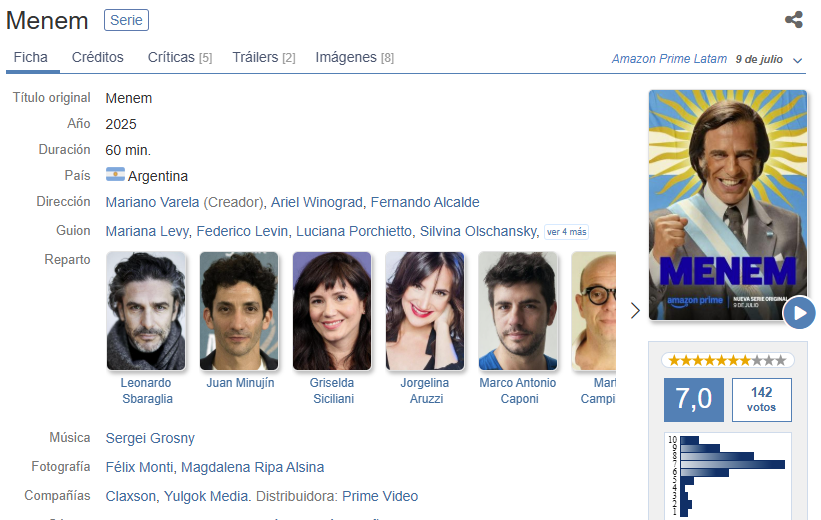
Task: Click the share icon
Action: pyautogui.click(x=794, y=20)
